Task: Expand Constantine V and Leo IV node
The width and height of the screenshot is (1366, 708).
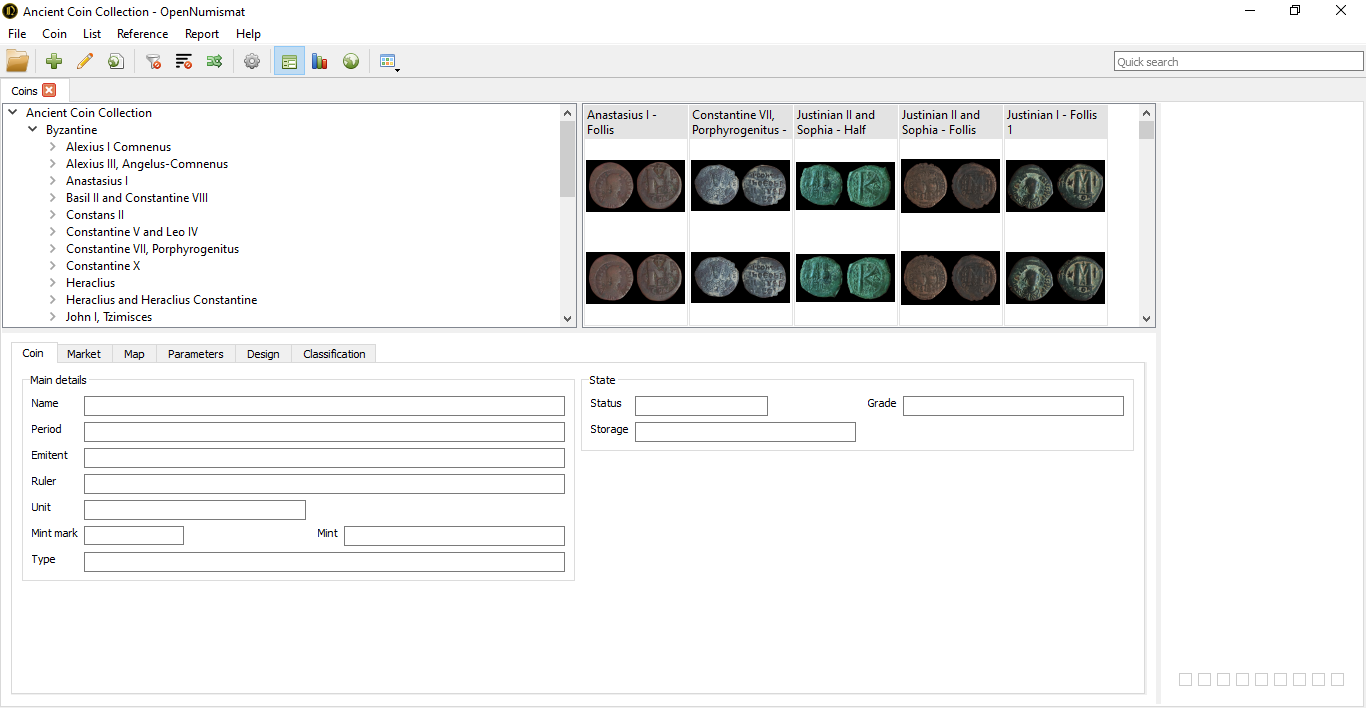Action: (x=52, y=232)
